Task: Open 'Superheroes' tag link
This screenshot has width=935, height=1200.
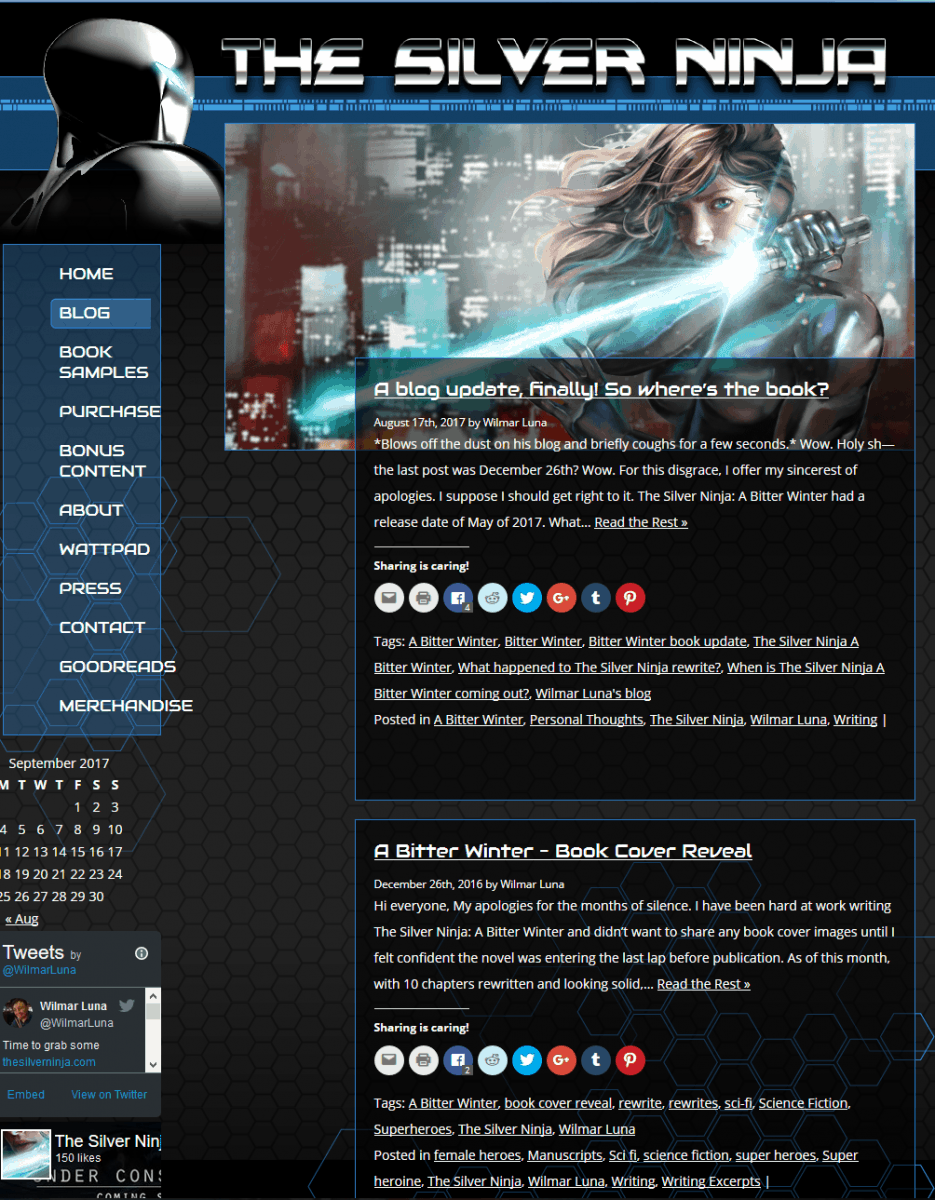Action: (x=412, y=1129)
